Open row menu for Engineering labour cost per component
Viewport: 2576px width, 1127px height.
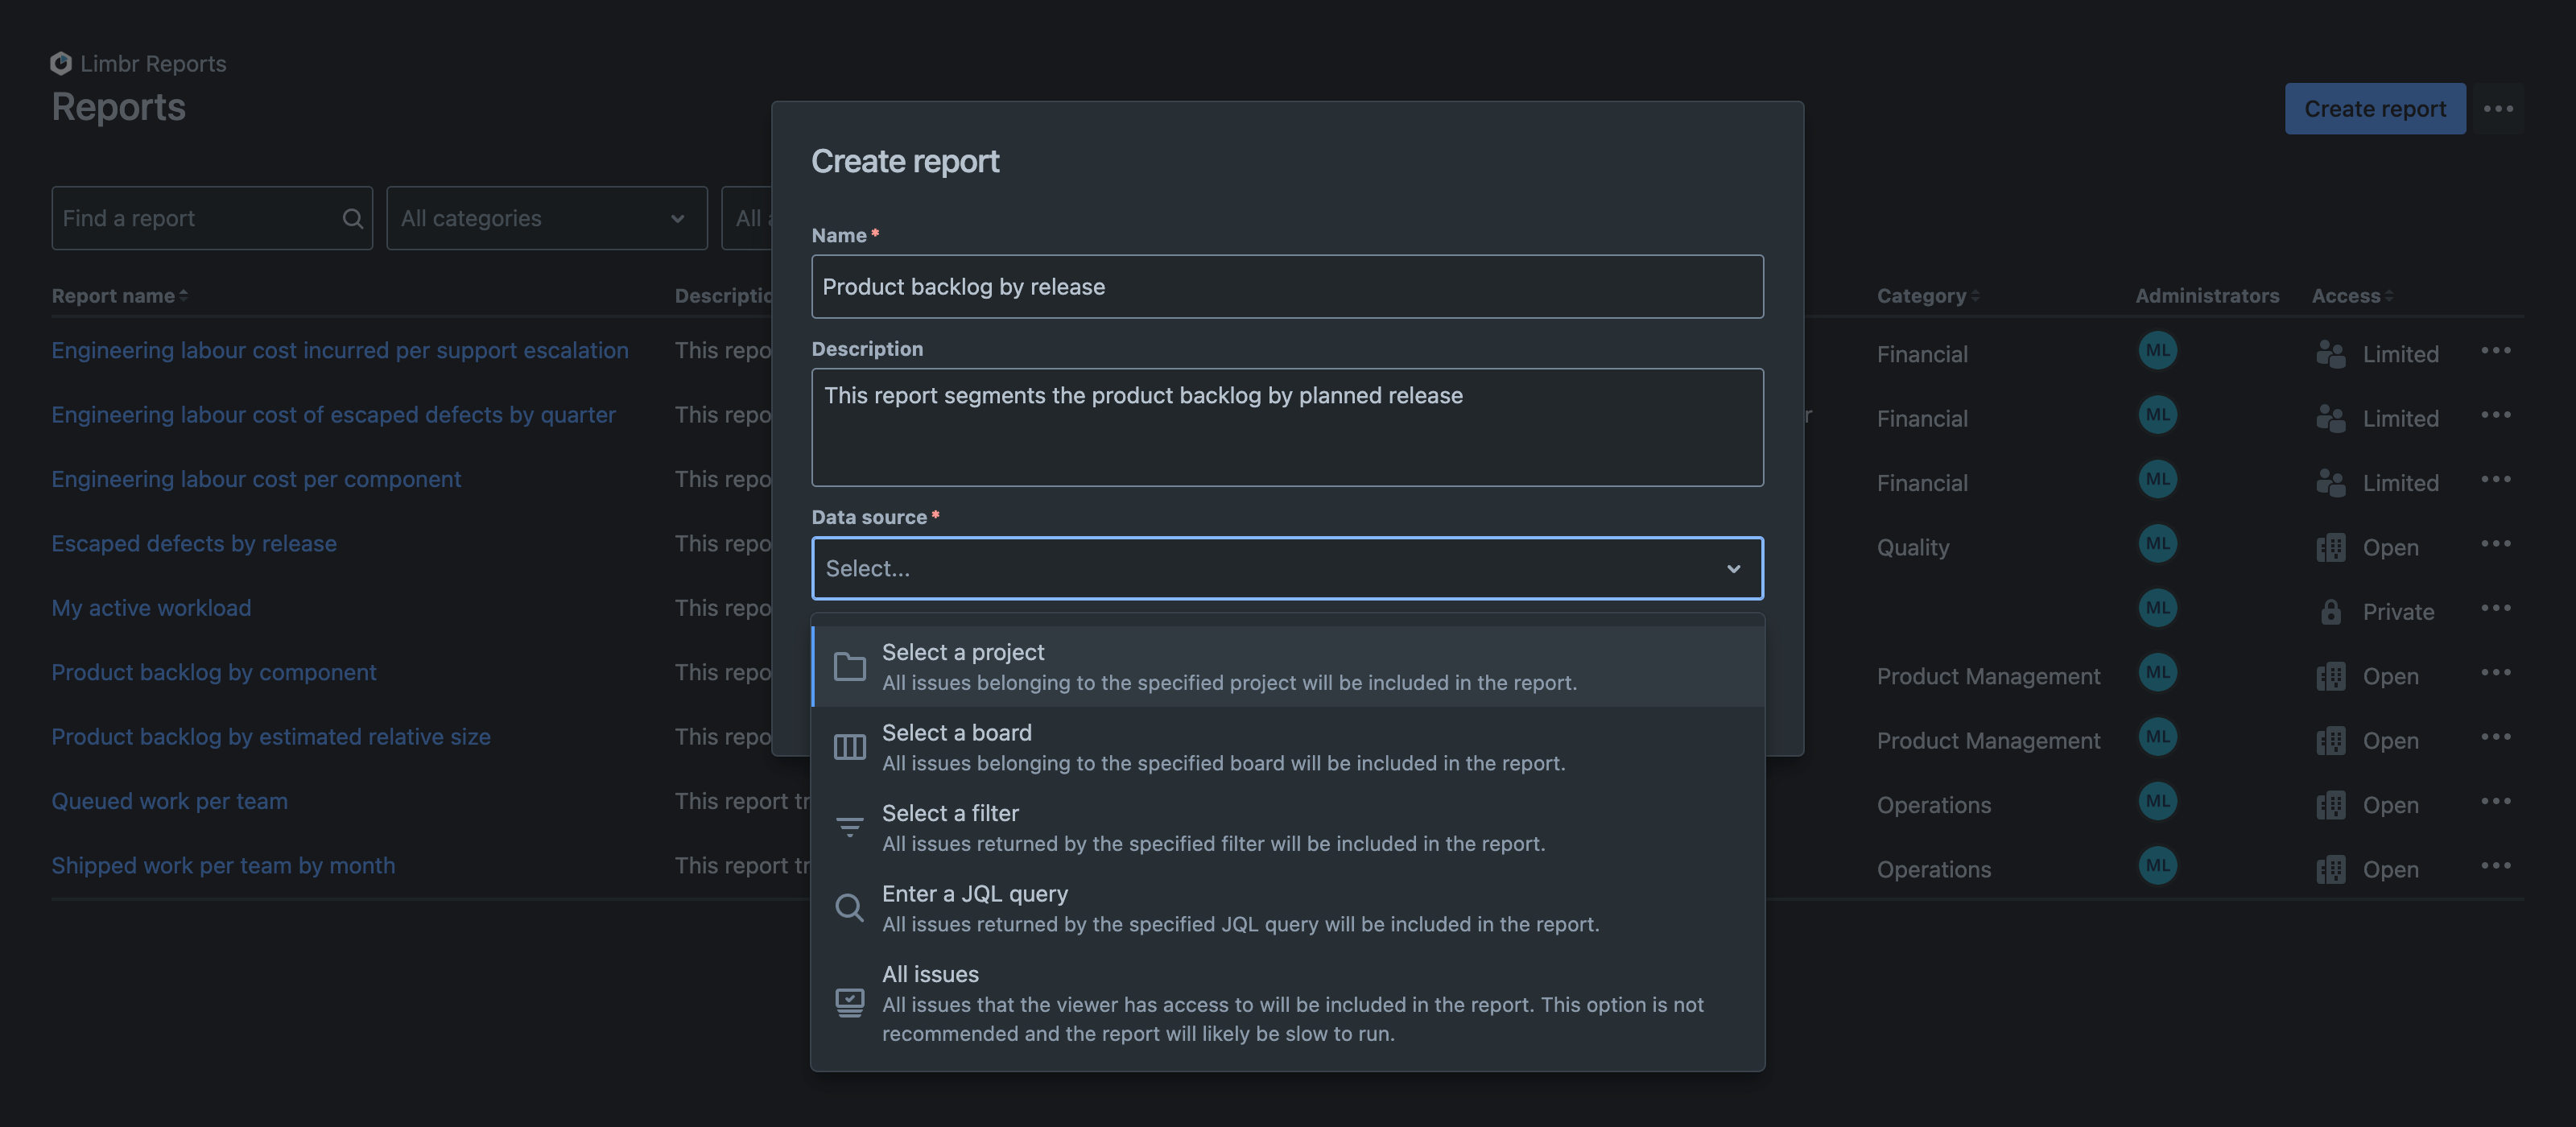2496,479
